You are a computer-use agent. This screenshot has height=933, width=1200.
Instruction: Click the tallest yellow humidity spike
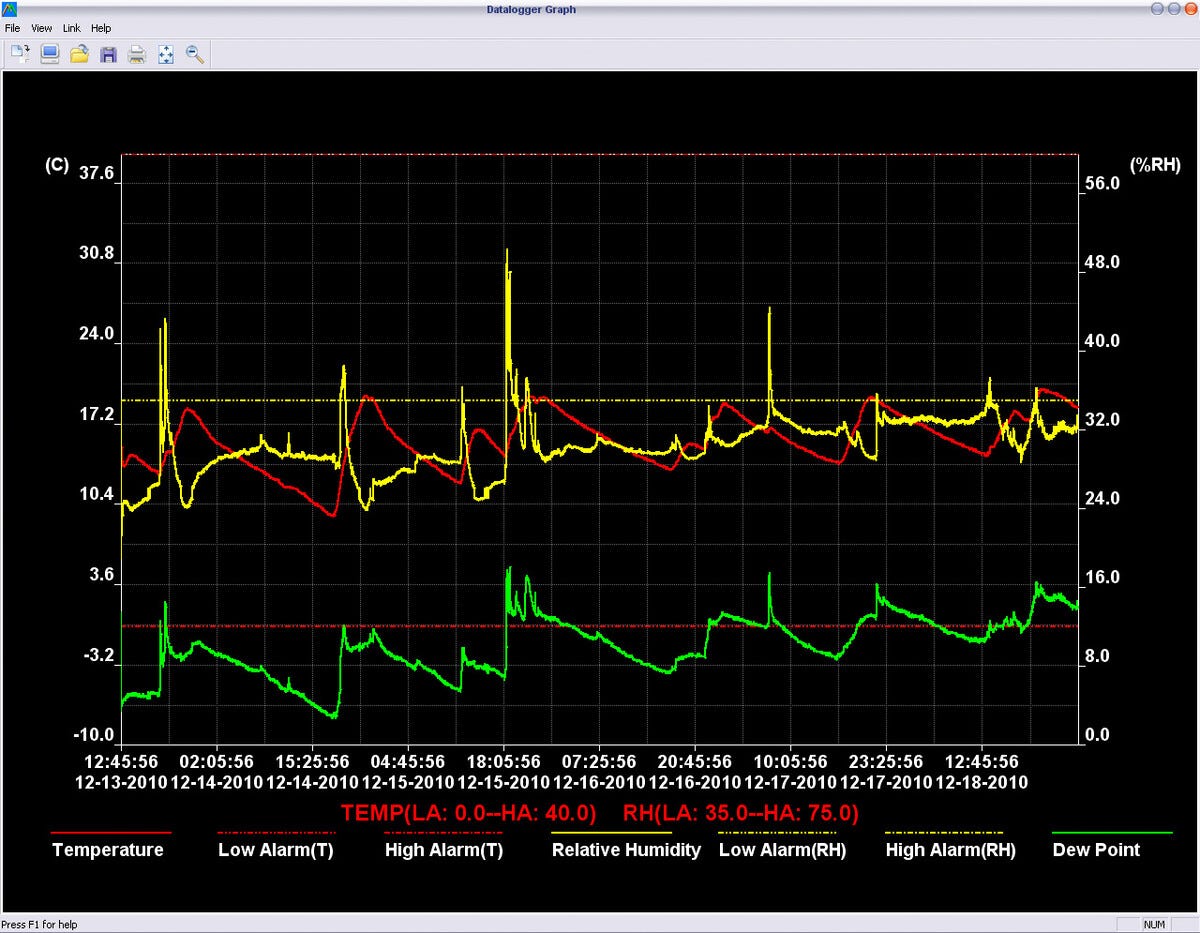tap(507, 265)
